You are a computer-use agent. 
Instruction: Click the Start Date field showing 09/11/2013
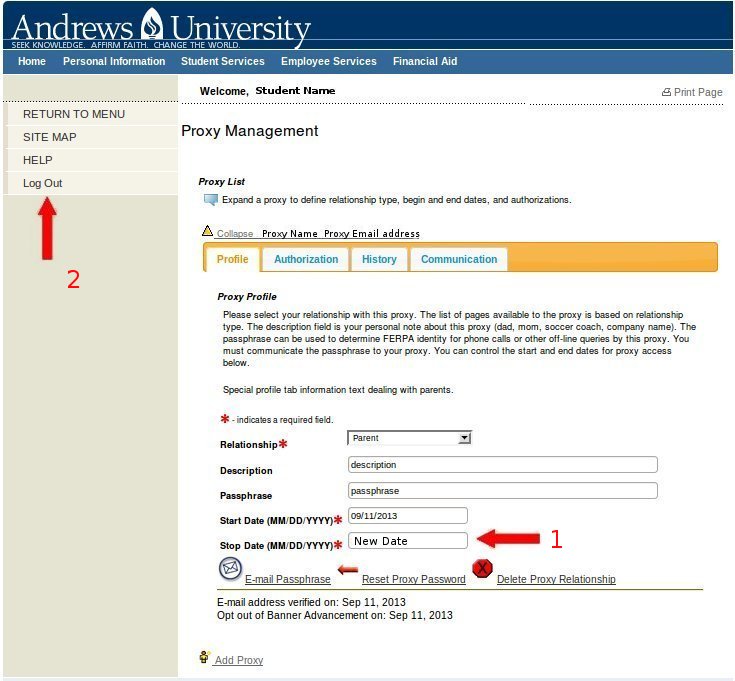(x=408, y=516)
